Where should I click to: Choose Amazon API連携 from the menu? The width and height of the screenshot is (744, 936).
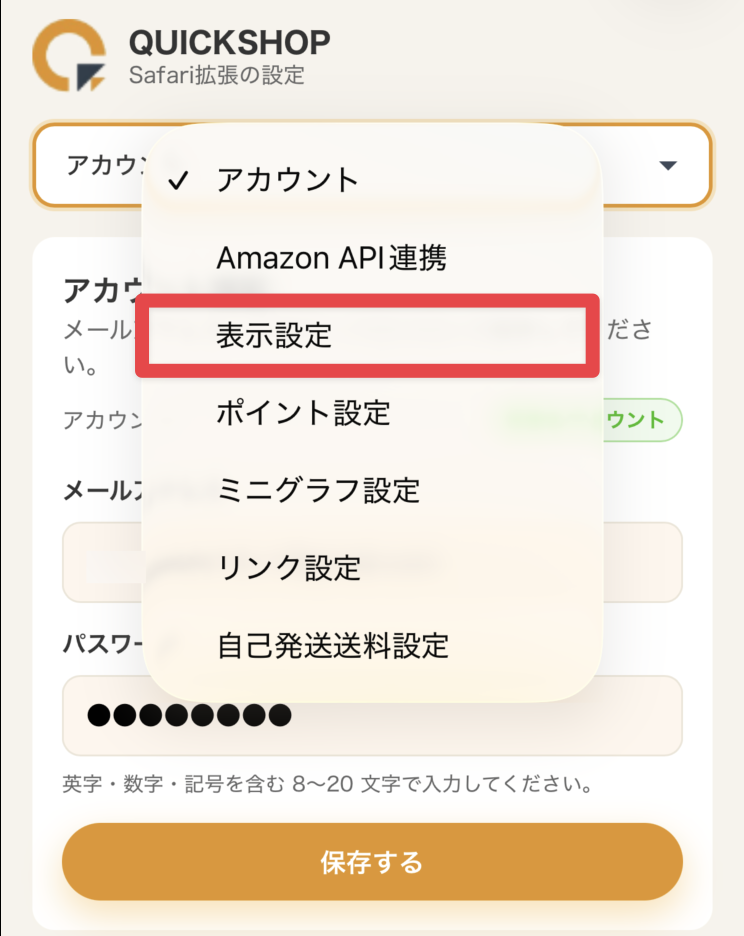pyautogui.click(x=331, y=259)
